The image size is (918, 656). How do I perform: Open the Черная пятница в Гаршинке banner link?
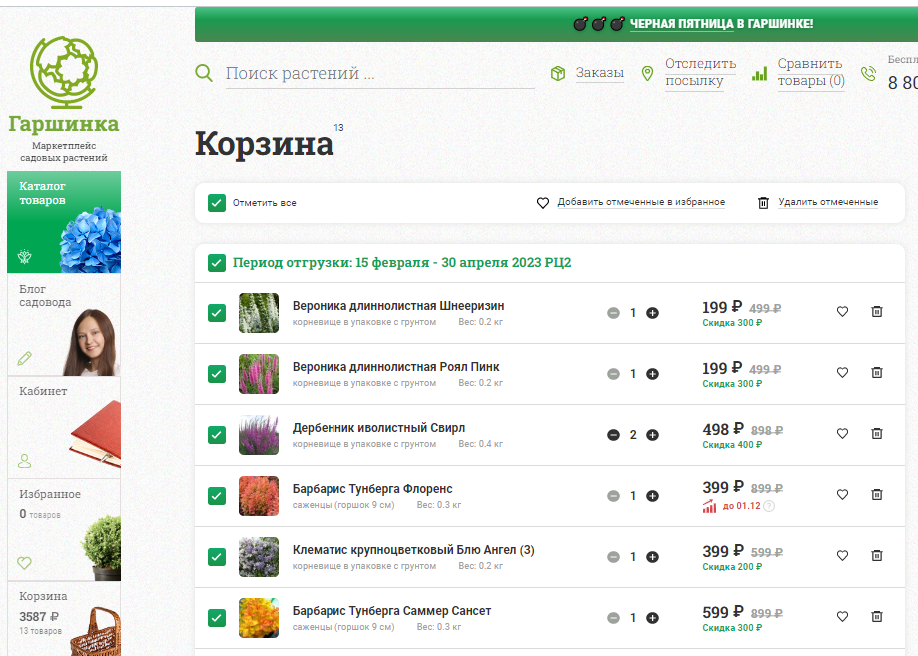point(721,24)
